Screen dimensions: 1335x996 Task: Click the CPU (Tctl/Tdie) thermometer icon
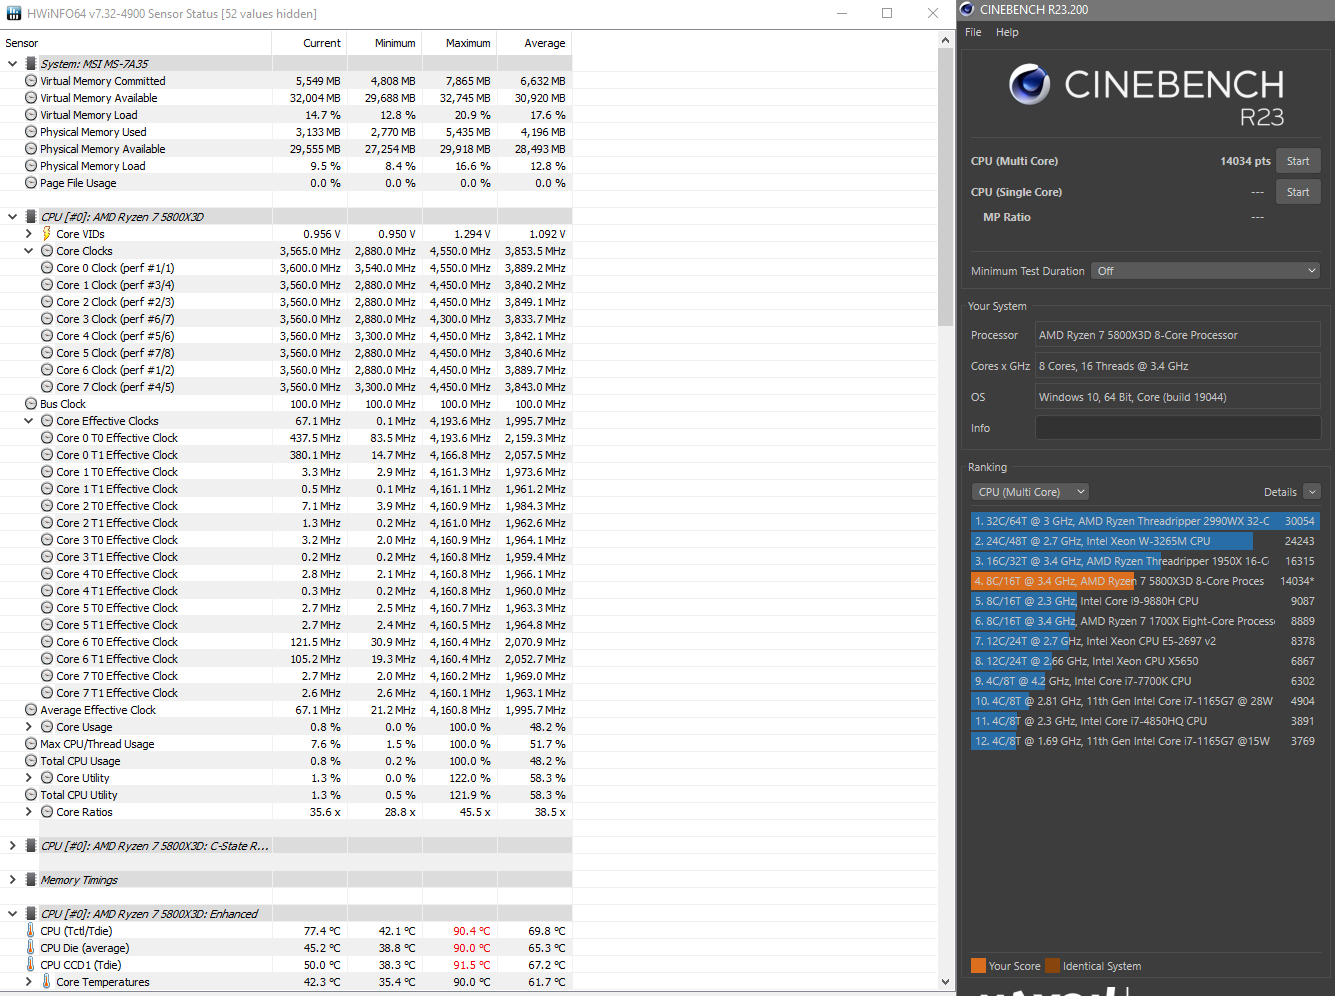coord(30,931)
